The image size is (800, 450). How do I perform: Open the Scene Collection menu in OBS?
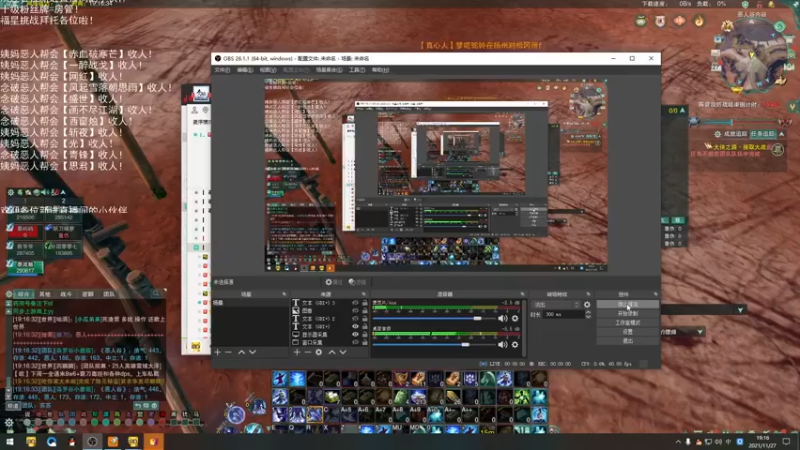[329, 70]
